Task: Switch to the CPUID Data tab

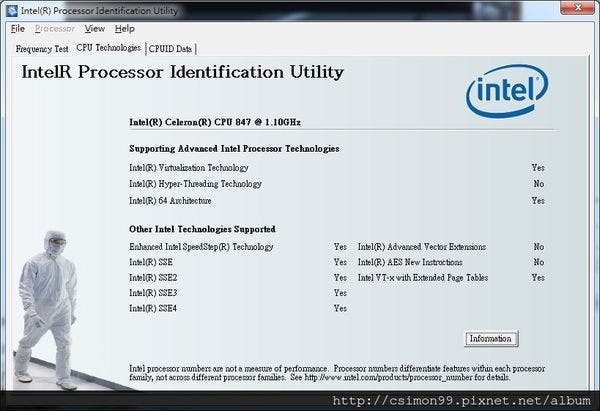Action: pyautogui.click(x=172, y=48)
